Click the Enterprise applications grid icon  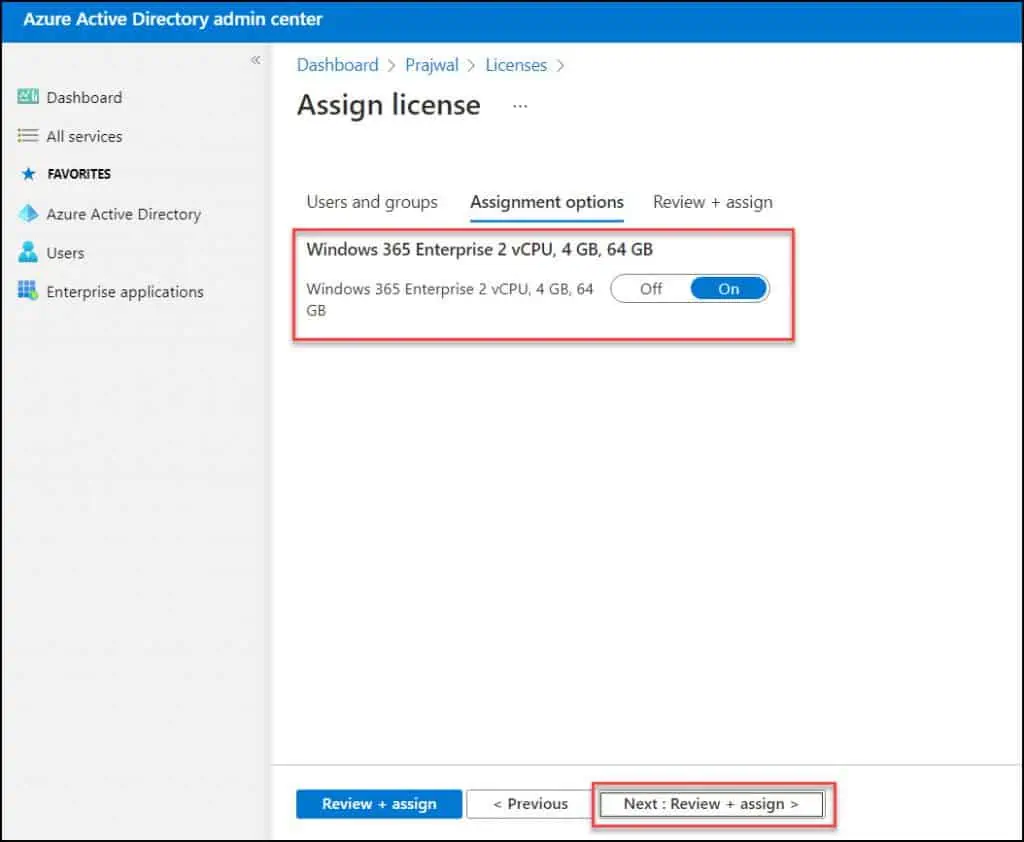point(27,291)
